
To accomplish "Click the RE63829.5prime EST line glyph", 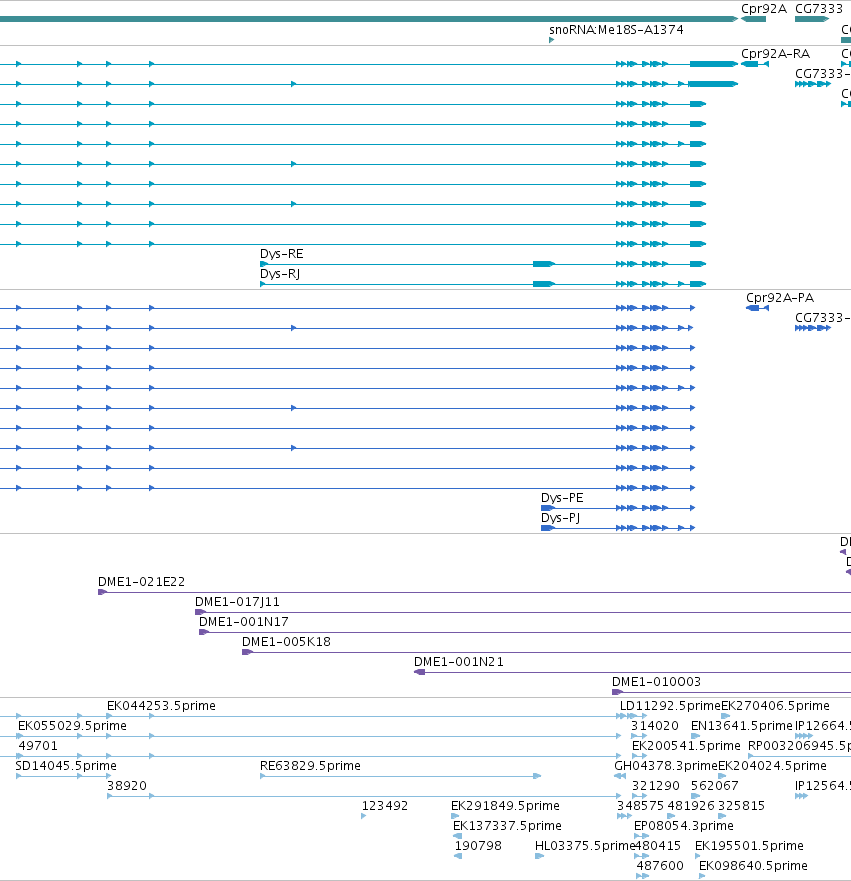I will pyautogui.click(x=400, y=776).
